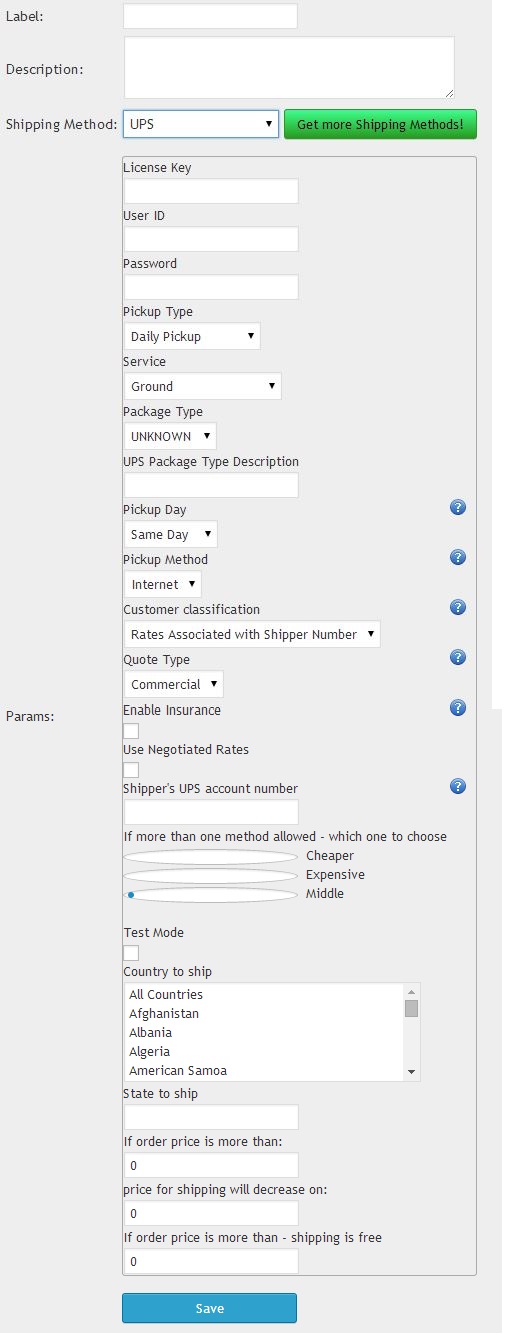Click help icon next to Pickup Method

(x=458, y=557)
